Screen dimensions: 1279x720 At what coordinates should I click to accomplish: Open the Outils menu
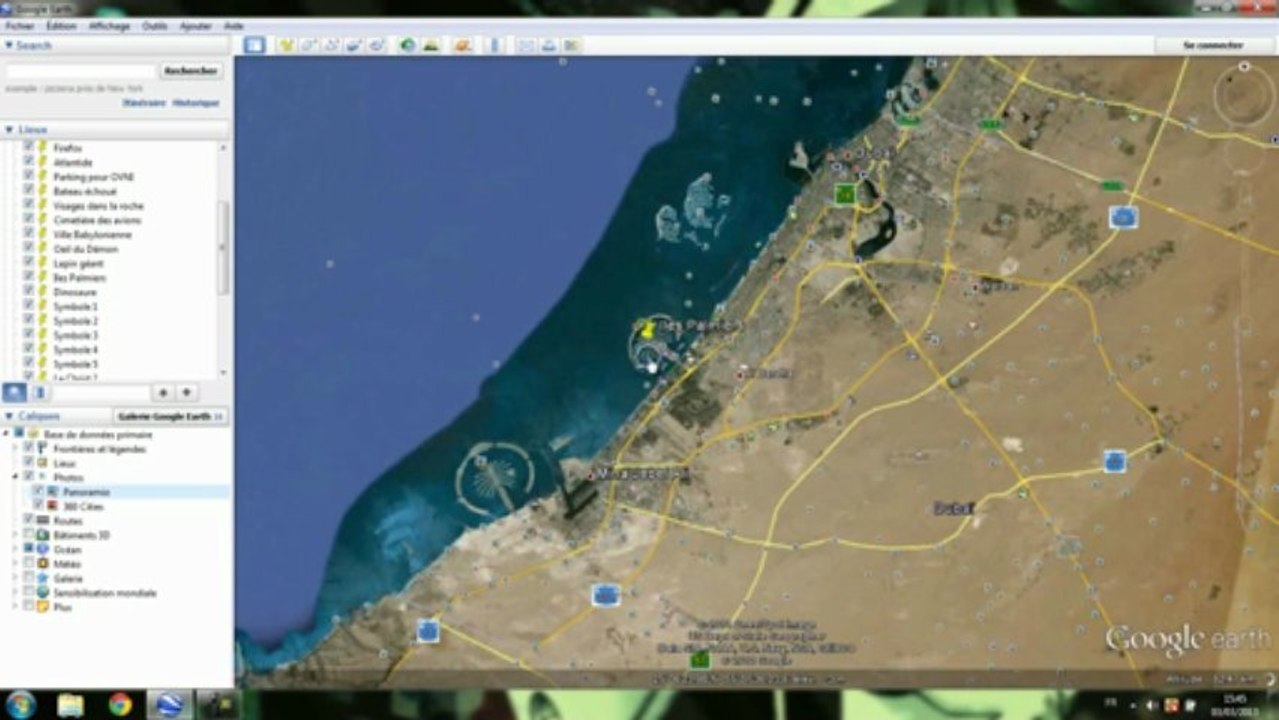click(x=154, y=25)
